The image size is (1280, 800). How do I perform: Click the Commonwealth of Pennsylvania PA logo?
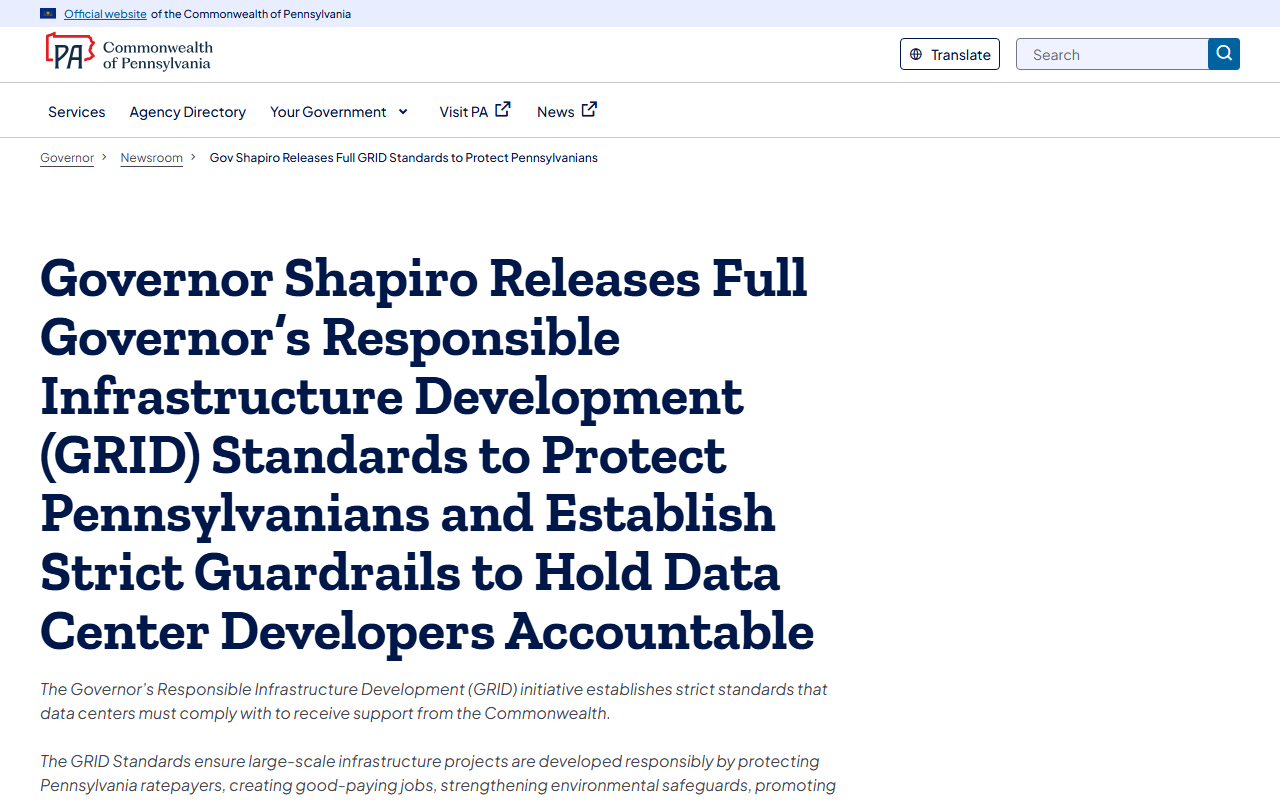point(128,52)
